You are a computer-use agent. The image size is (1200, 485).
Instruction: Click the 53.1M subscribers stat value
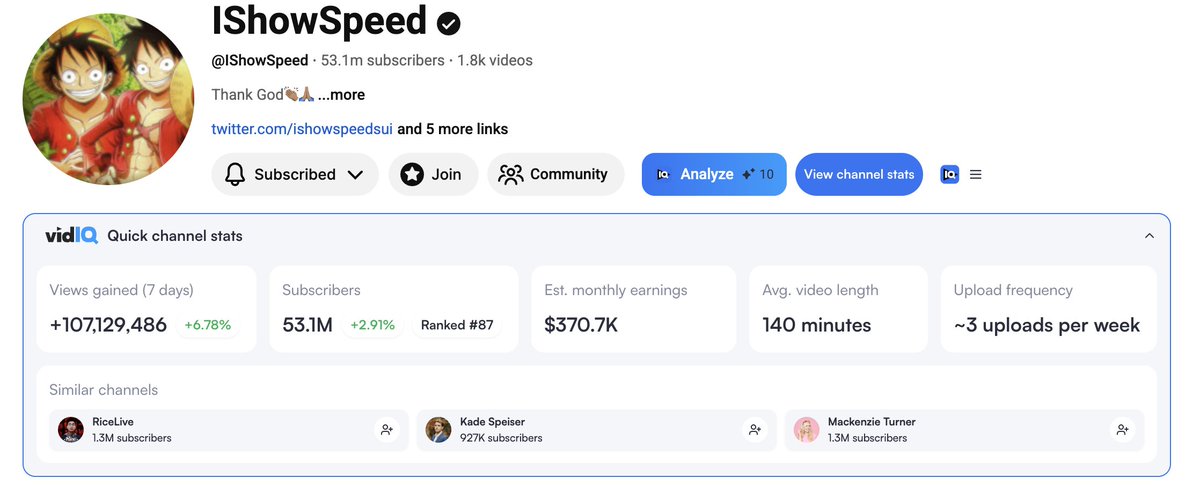pyautogui.click(x=307, y=325)
